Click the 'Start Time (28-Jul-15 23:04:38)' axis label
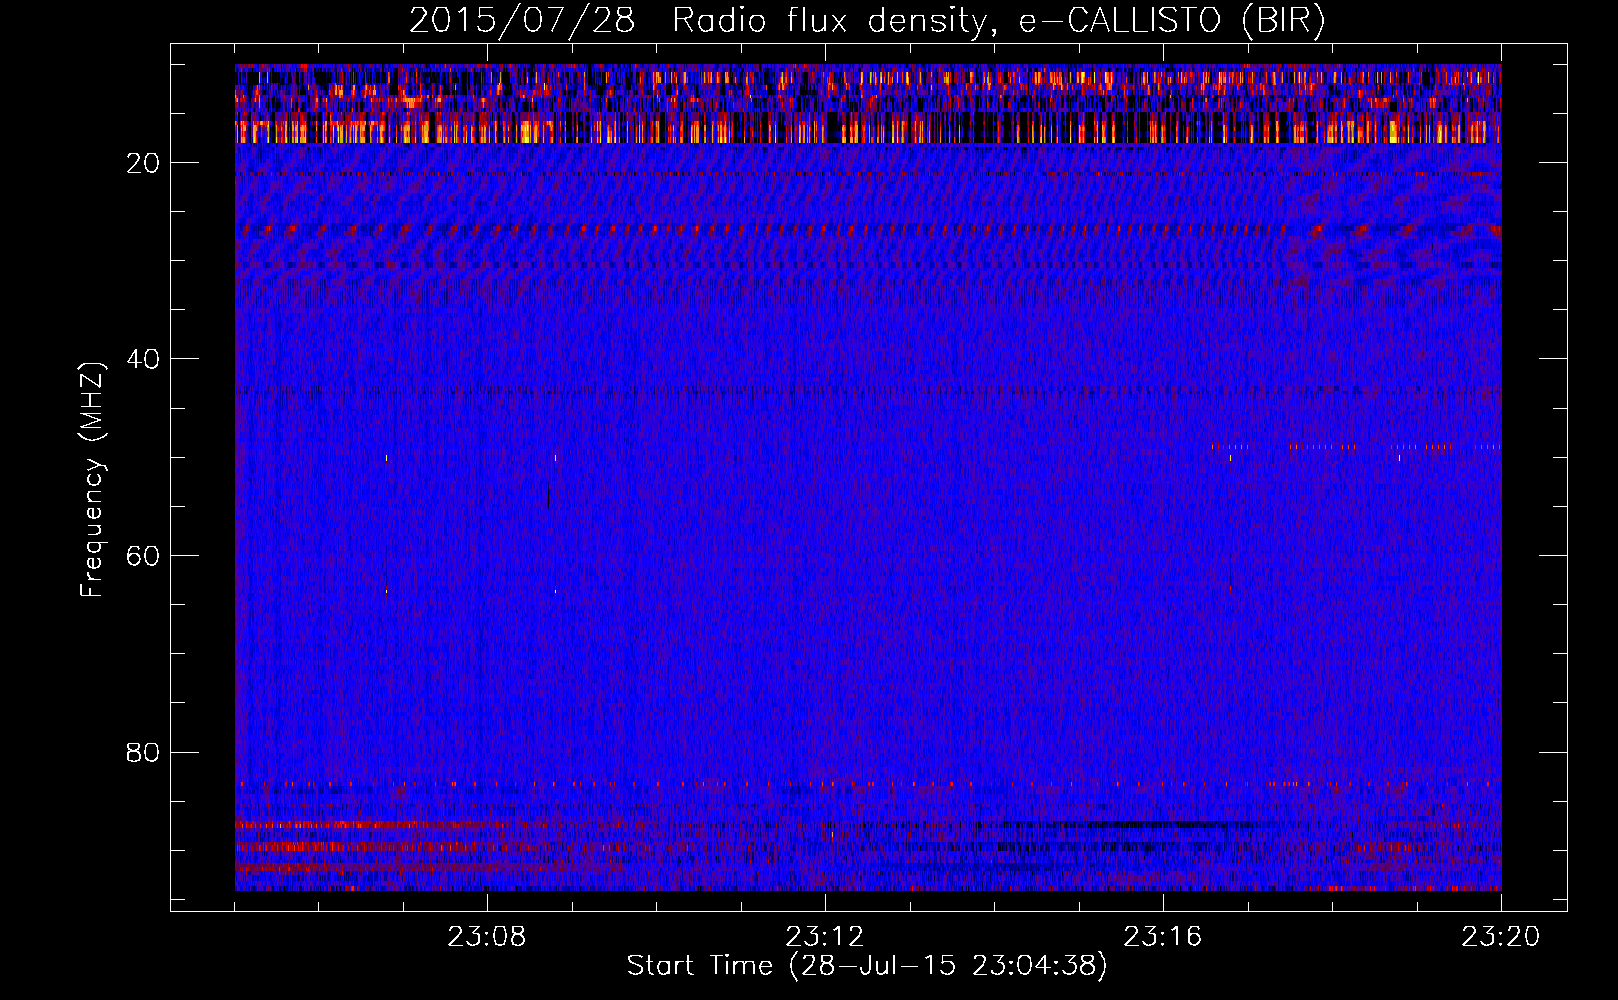 click(867, 966)
